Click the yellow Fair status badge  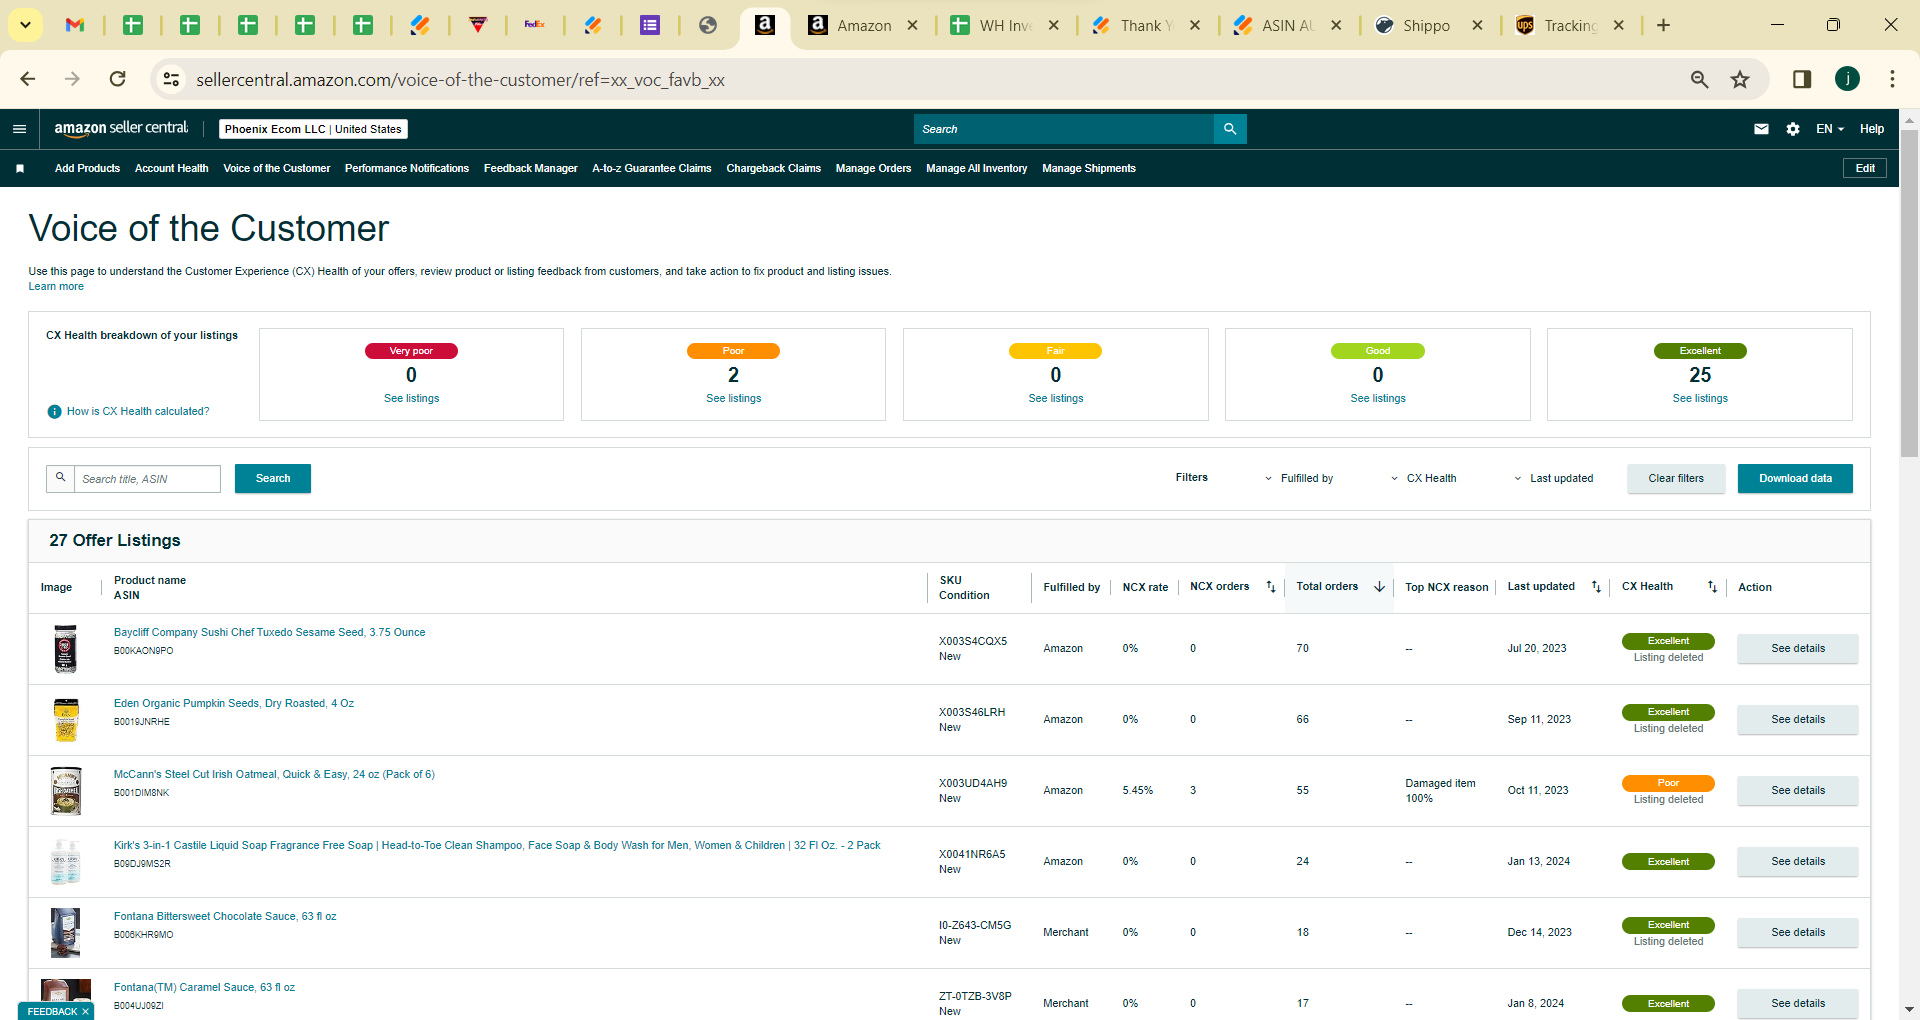[1055, 351]
